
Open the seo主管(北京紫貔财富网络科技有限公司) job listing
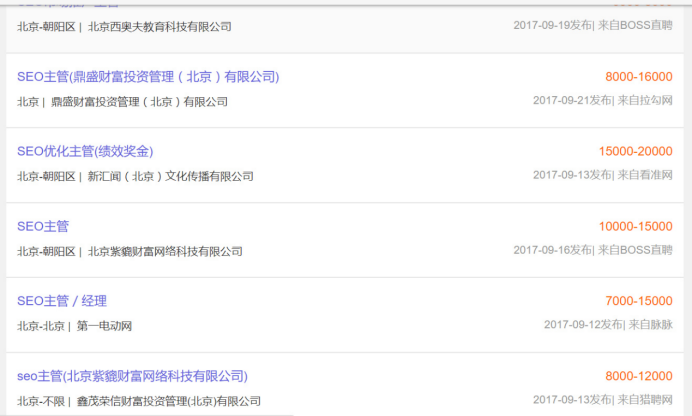(x=132, y=376)
